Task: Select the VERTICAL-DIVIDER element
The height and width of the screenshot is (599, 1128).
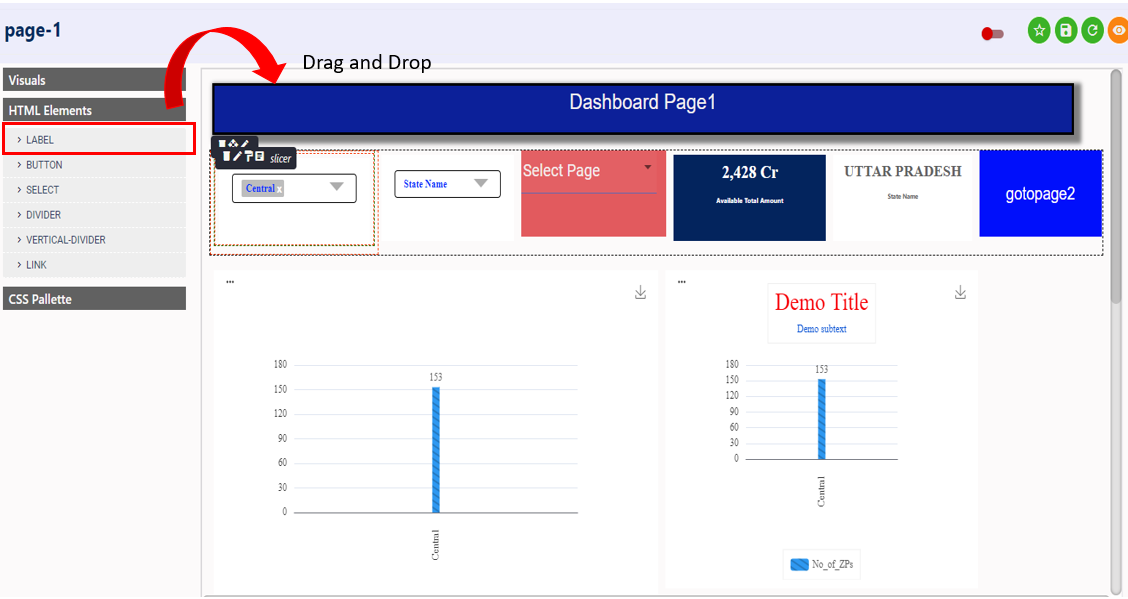Action: pyautogui.click(x=94, y=239)
